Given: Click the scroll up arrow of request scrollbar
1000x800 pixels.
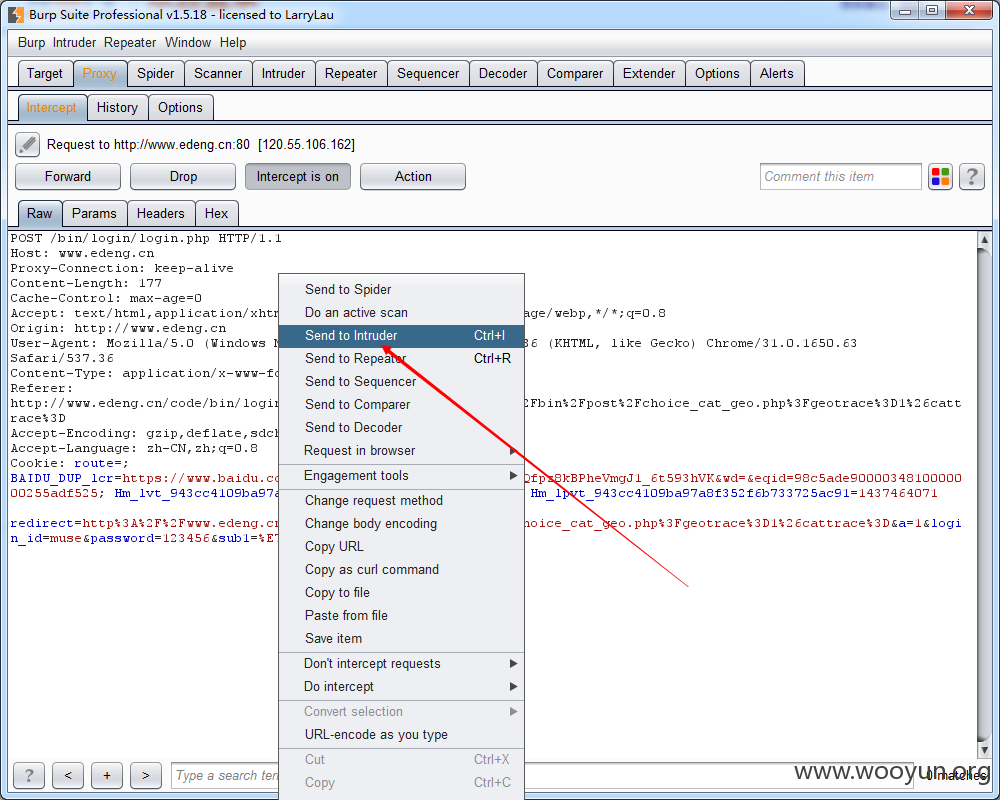Looking at the screenshot, I should [x=984, y=240].
